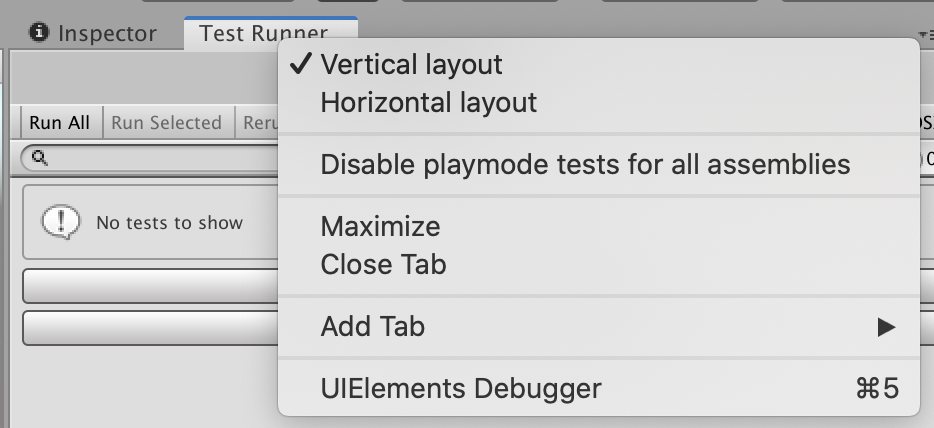
Task: Open UIElements Debugger from the menu
Action: [461, 387]
